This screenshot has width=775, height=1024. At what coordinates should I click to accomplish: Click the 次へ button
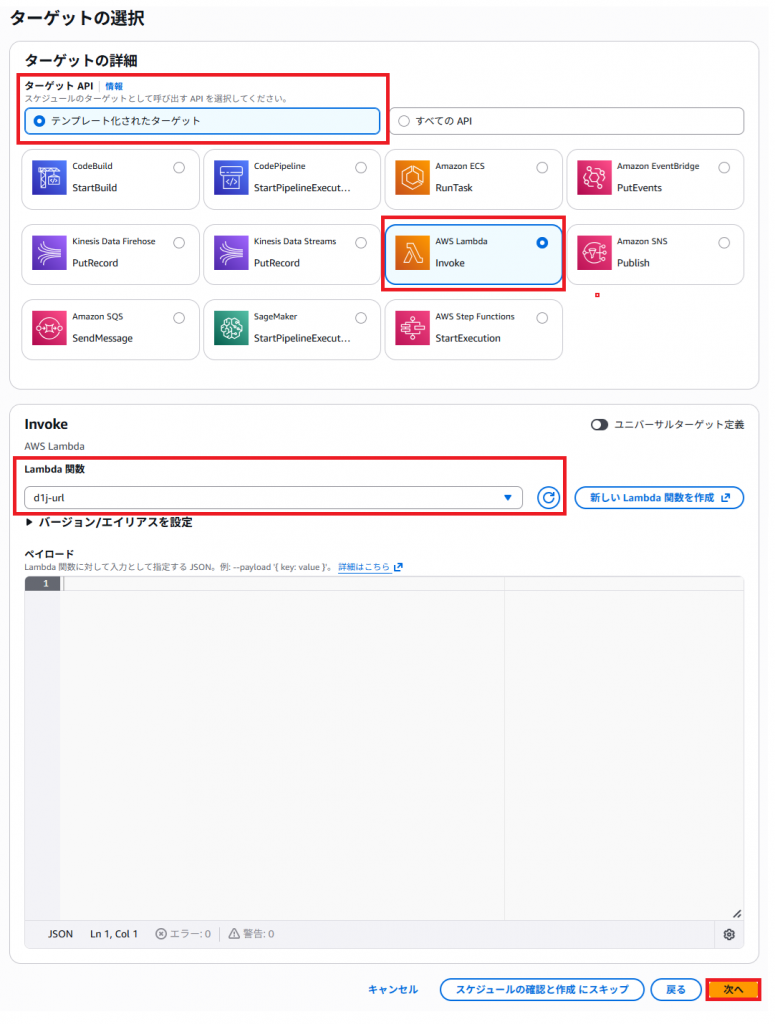pyautogui.click(x=733, y=989)
